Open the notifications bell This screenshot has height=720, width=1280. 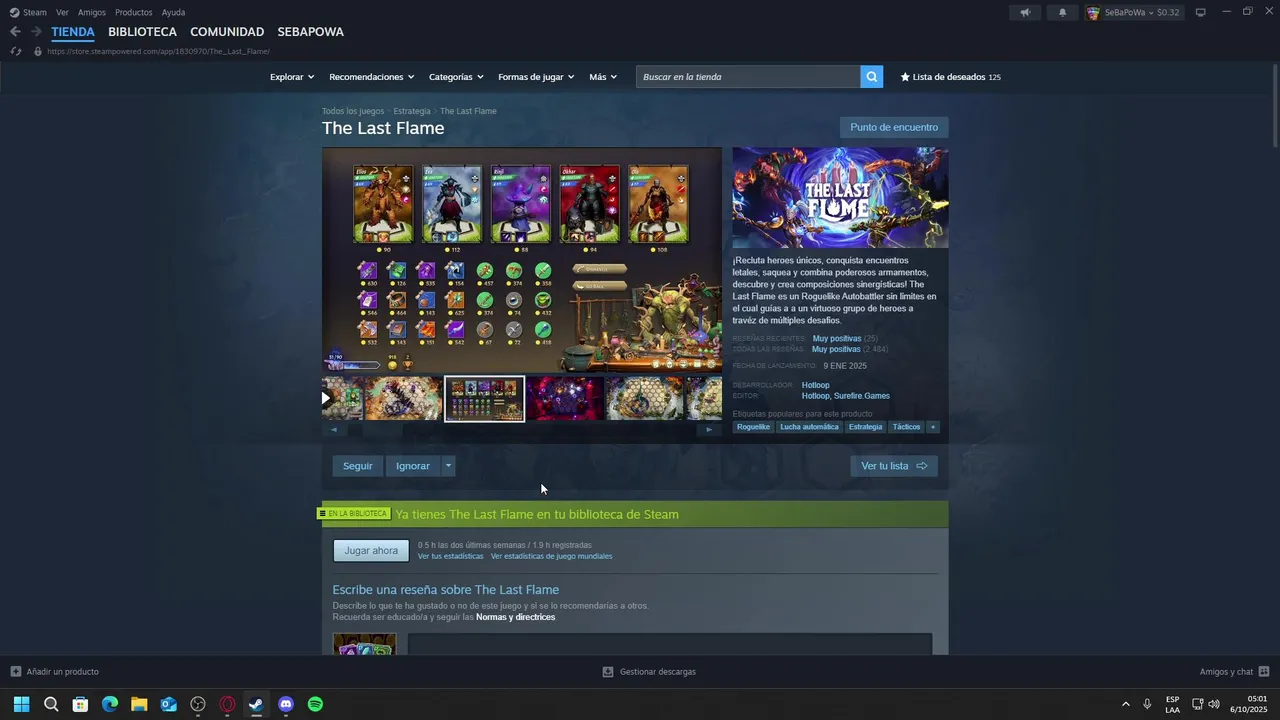coord(1062,12)
